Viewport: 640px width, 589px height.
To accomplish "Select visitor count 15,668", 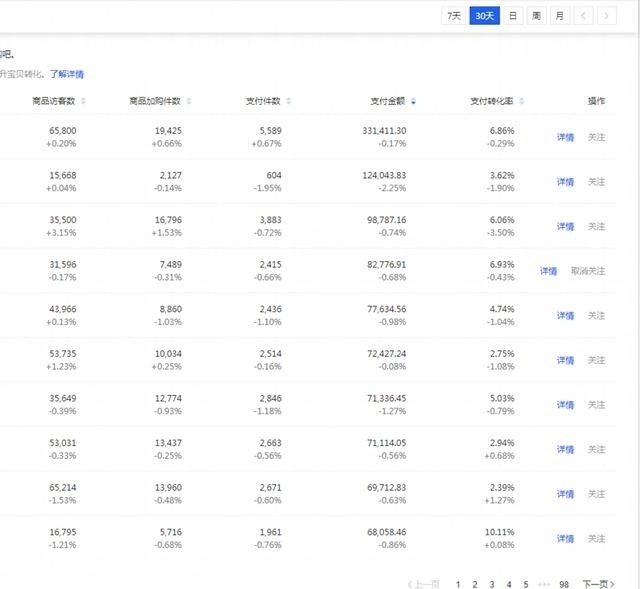I will pos(63,176).
